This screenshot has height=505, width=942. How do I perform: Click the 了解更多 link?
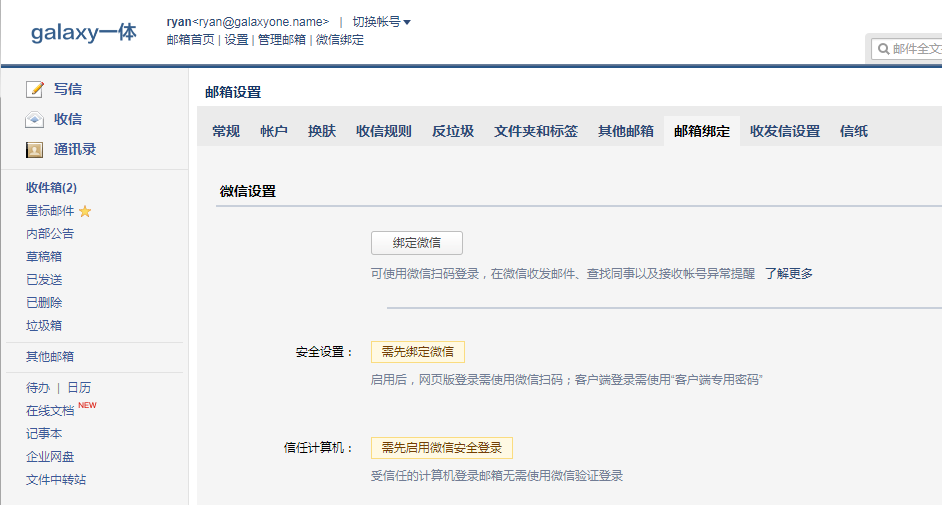pos(789,273)
